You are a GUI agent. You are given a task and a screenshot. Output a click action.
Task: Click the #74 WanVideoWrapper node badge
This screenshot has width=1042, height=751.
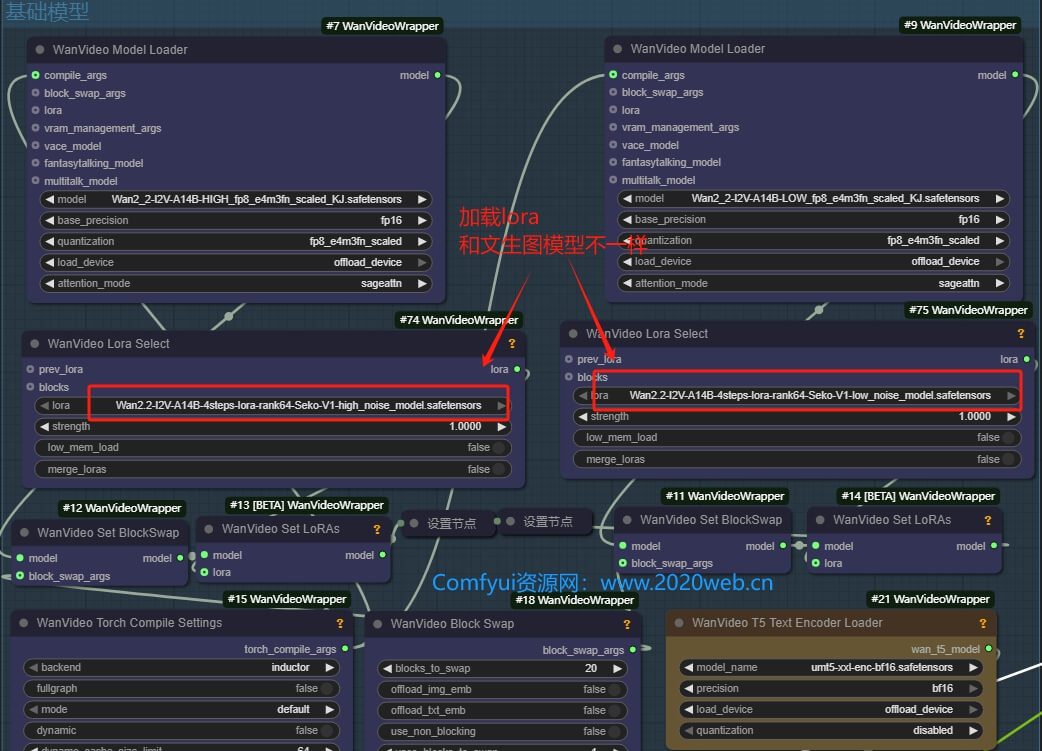459,320
